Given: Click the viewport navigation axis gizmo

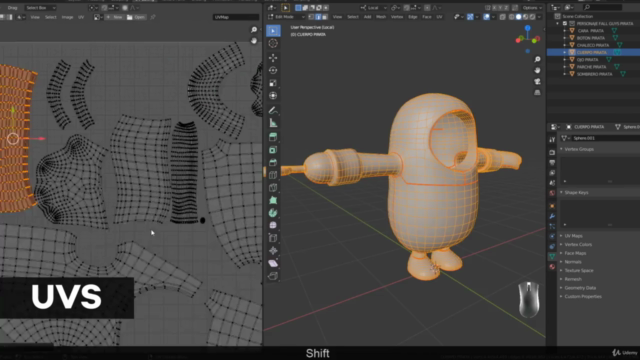Looking at the screenshot, I should tap(528, 39).
